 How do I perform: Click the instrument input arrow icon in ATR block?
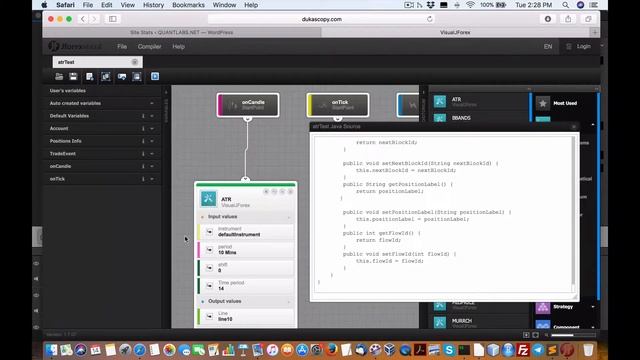point(209,232)
